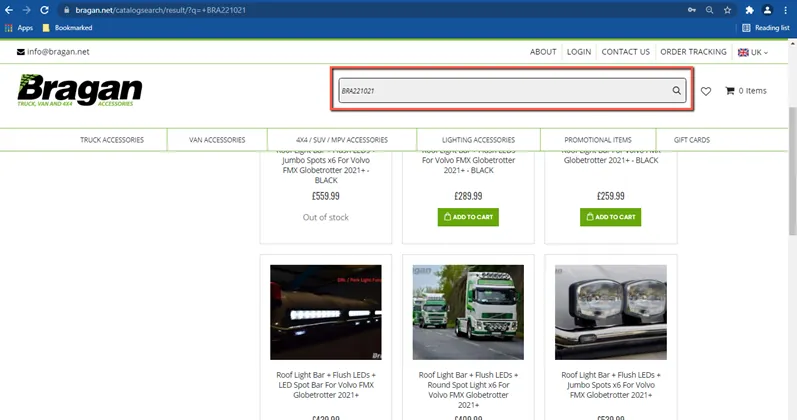Viewport: 797px width, 420px height.
Task: Click the Bragan logo
Action: (80, 91)
